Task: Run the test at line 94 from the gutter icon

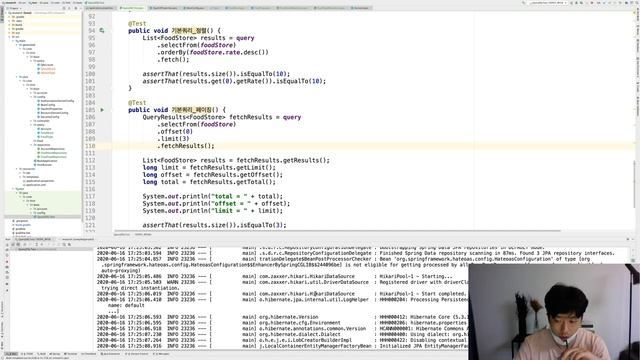Action: 102,31
